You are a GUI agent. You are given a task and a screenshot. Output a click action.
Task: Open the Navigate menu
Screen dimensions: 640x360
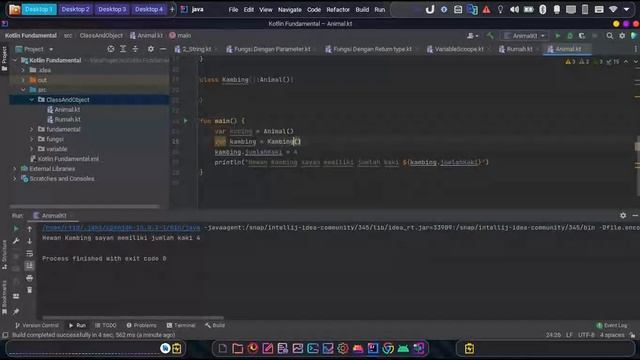coord(290,9)
